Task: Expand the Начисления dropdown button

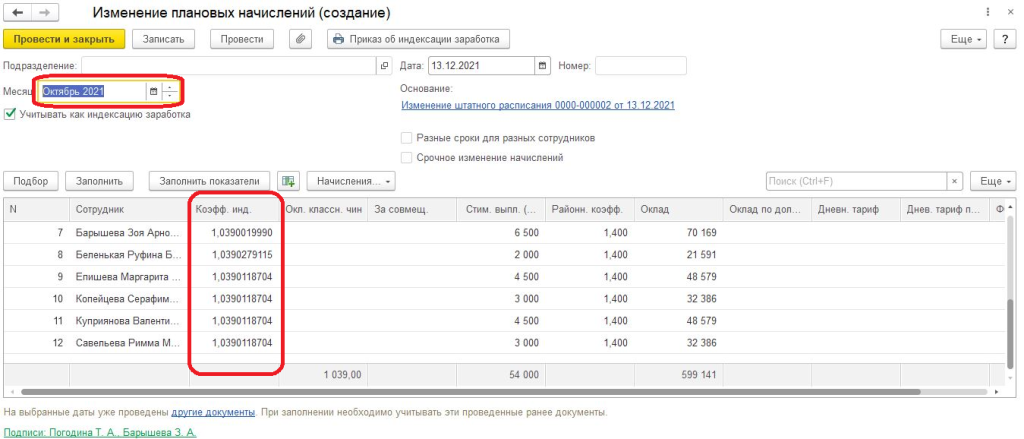Action: [350, 182]
